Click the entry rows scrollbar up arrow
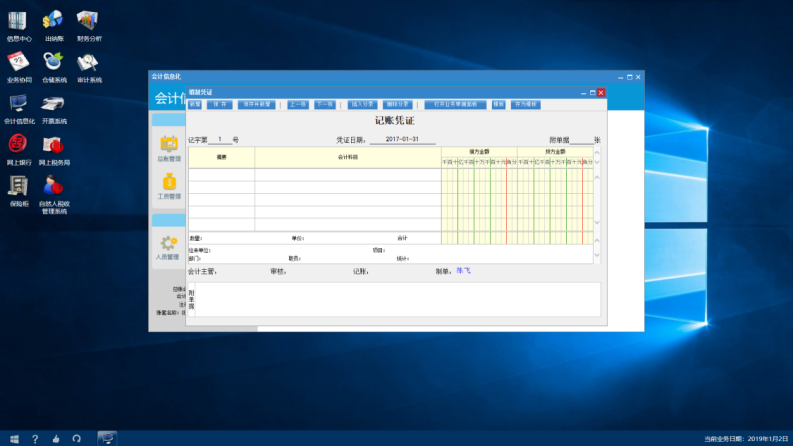The width and height of the screenshot is (793, 446). (x=597, y=177)
